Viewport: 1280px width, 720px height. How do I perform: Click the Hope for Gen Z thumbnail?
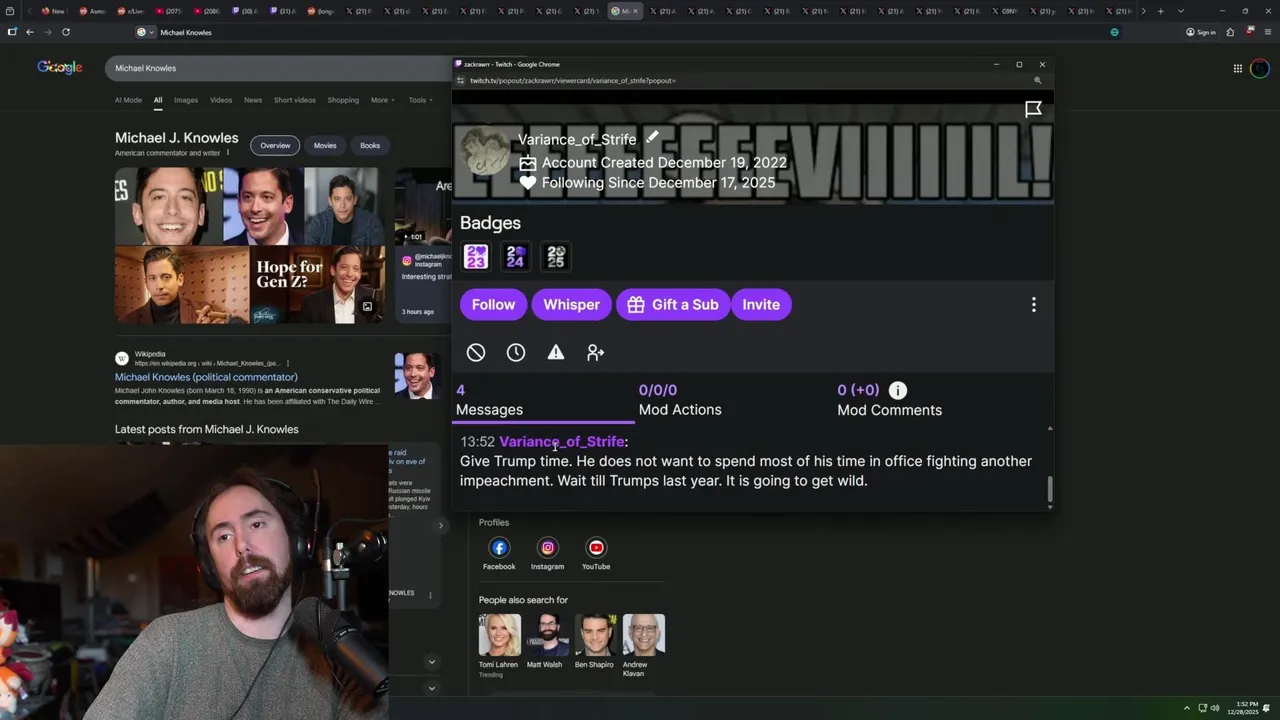click(317, 285)
